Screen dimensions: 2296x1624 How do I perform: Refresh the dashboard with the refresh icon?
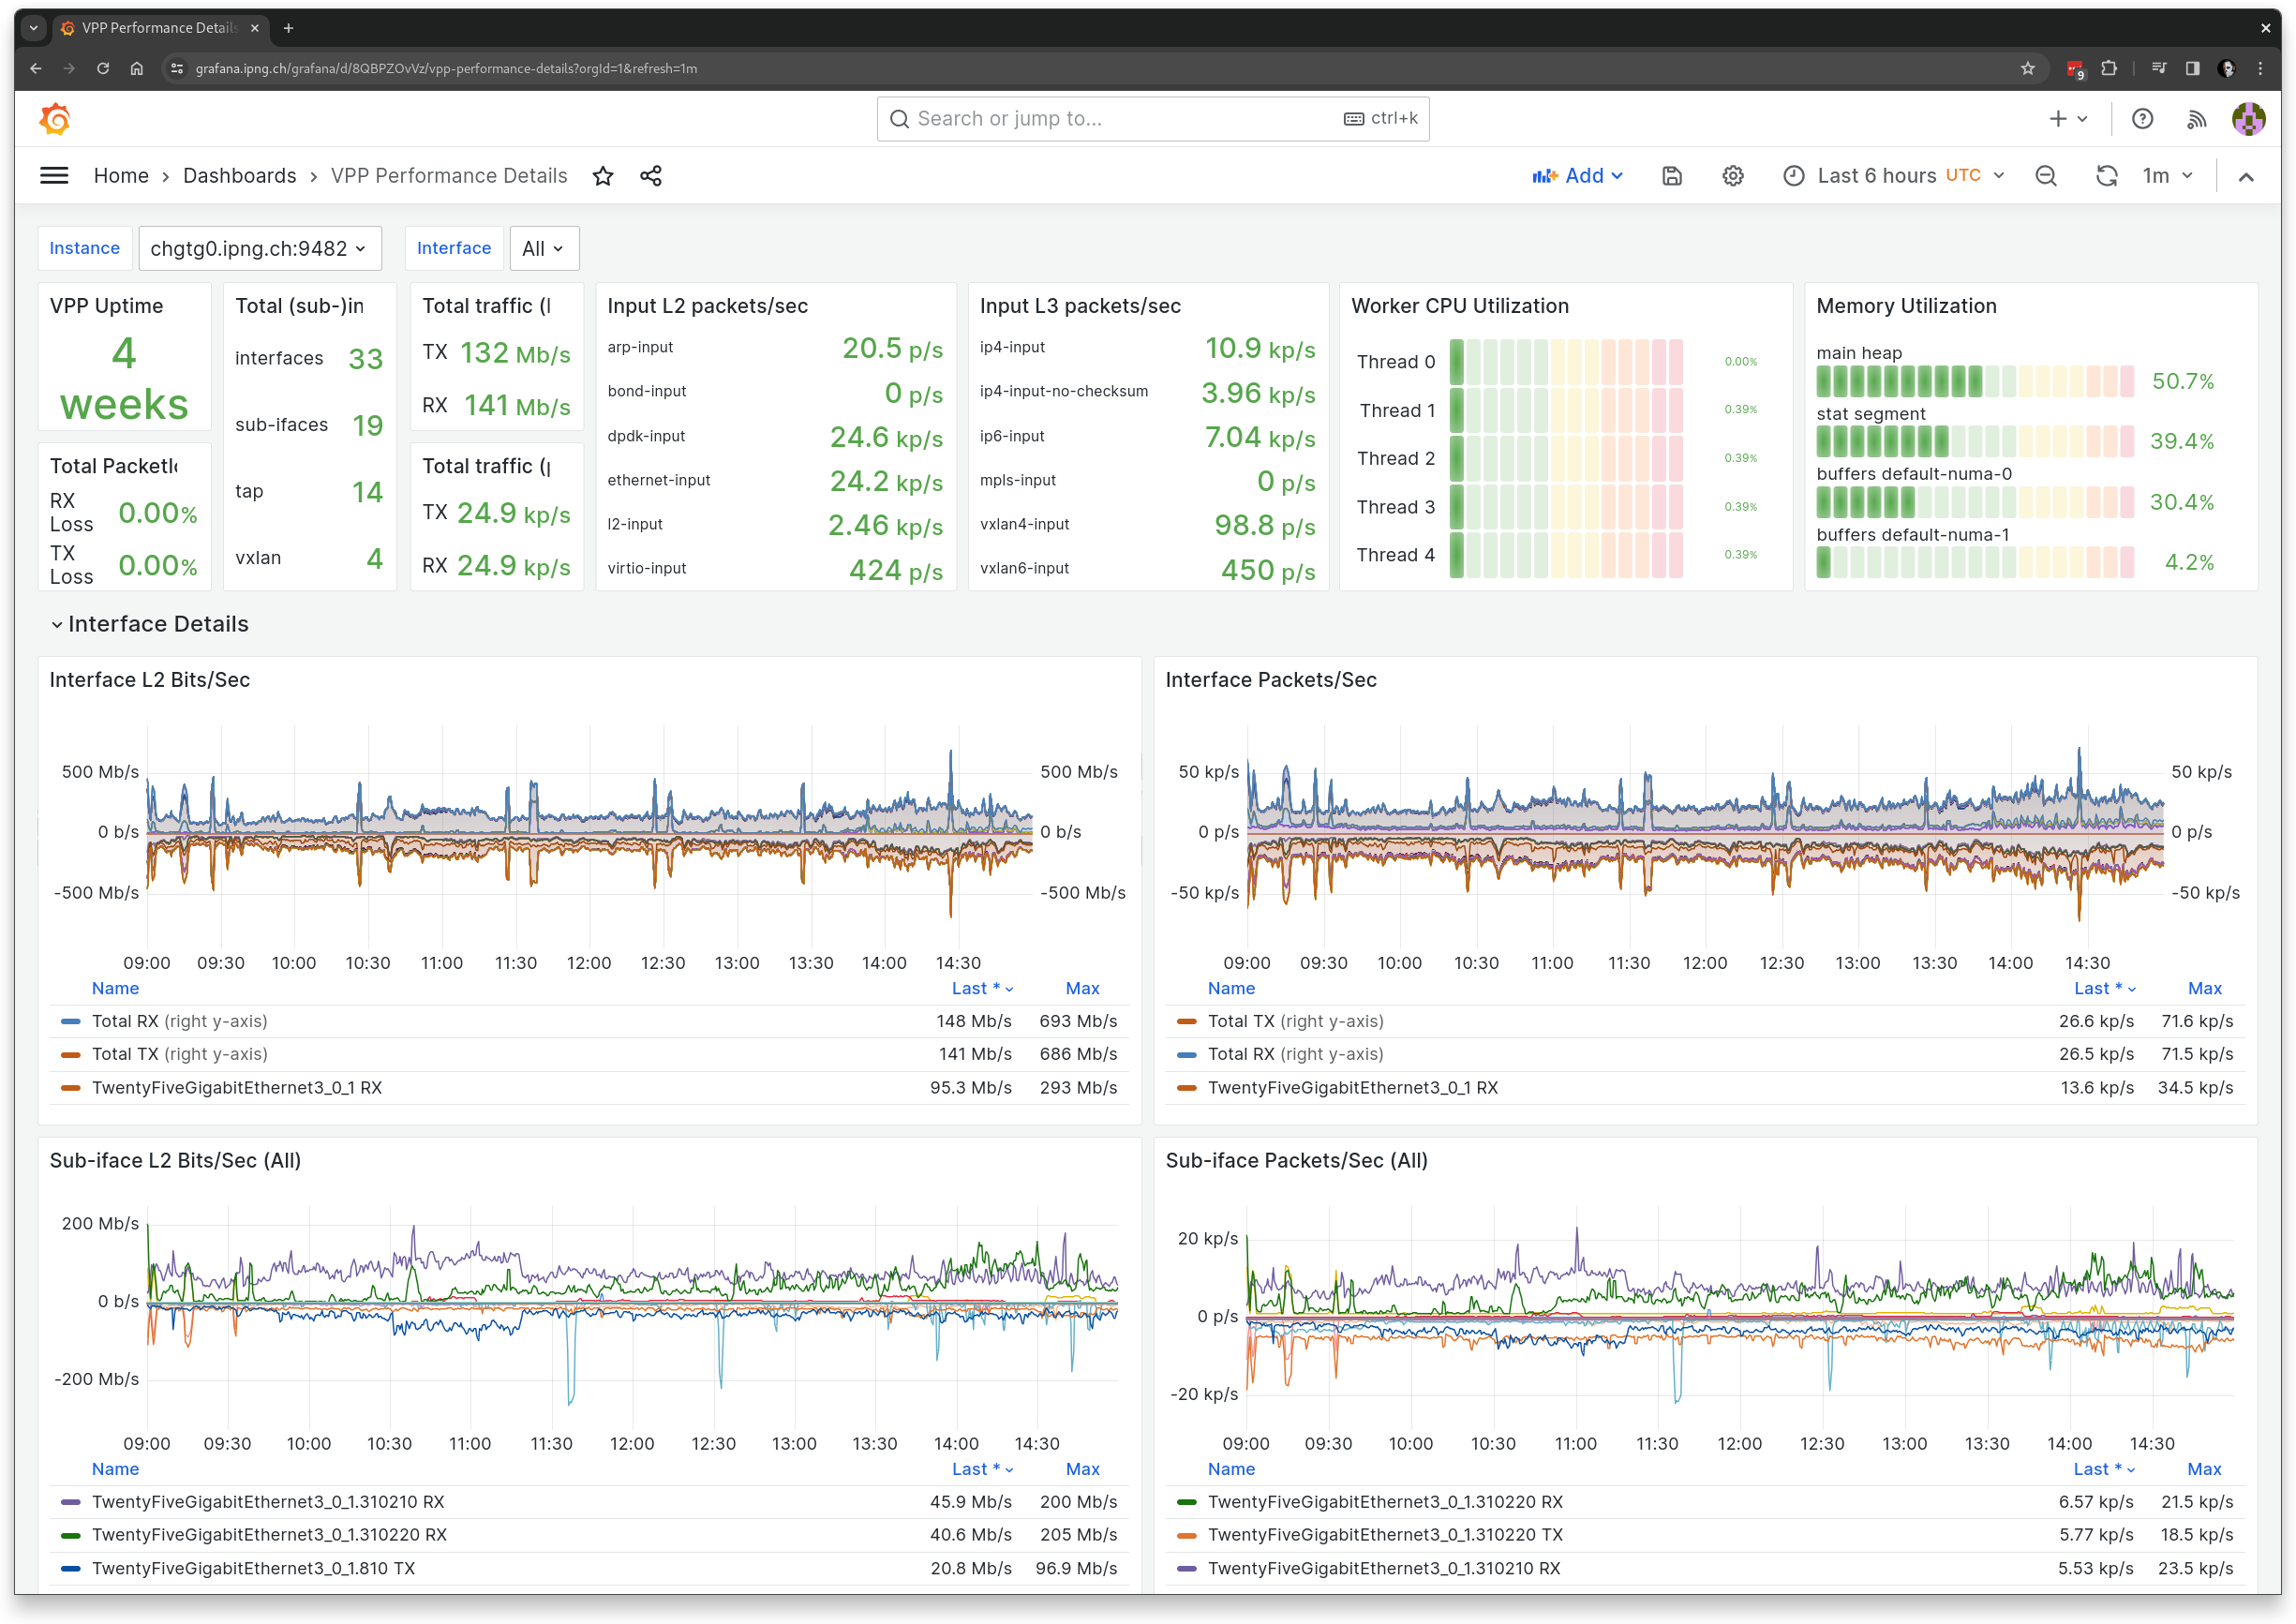click(2107, 175)
